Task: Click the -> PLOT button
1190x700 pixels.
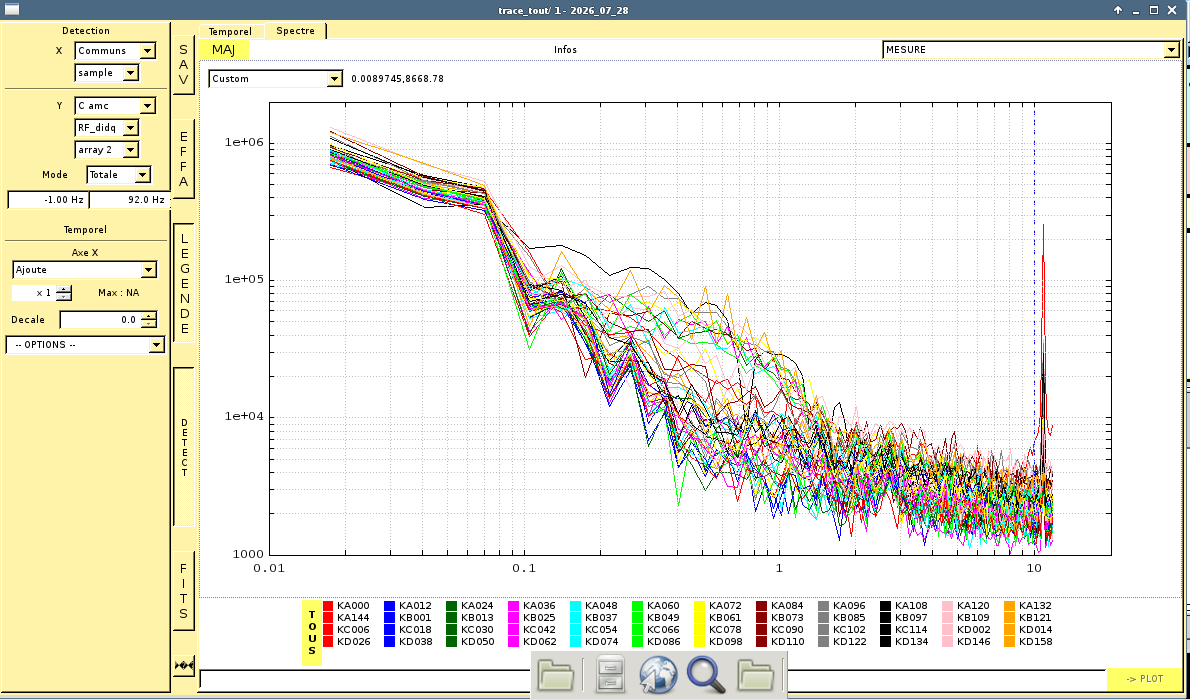Action: tap(1144, 679)
